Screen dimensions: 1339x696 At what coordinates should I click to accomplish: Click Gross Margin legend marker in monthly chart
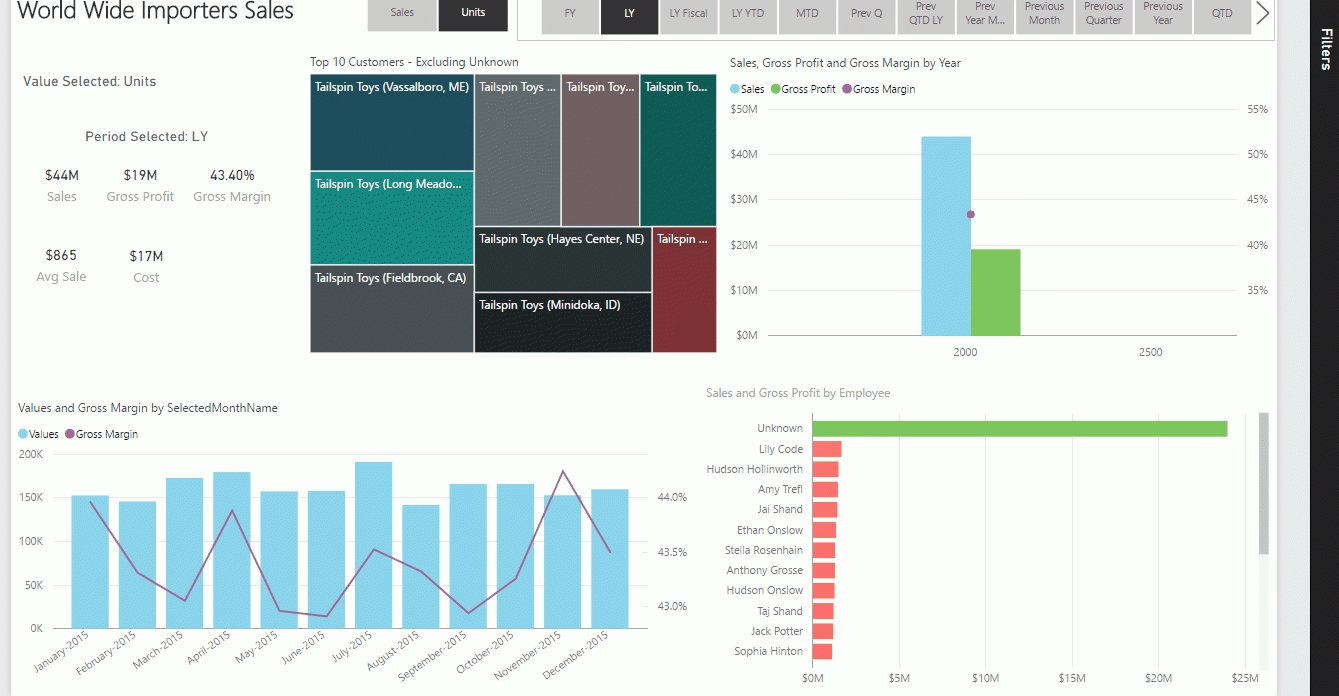[x=70, y=434]
